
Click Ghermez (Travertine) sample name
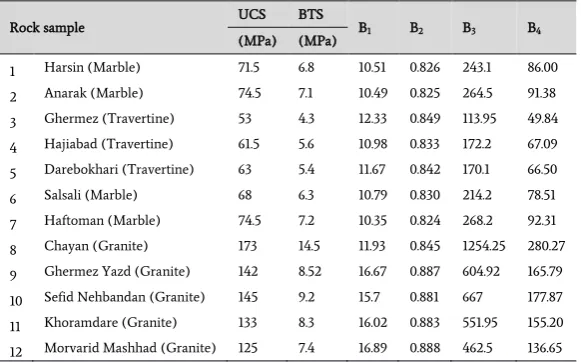109,119
